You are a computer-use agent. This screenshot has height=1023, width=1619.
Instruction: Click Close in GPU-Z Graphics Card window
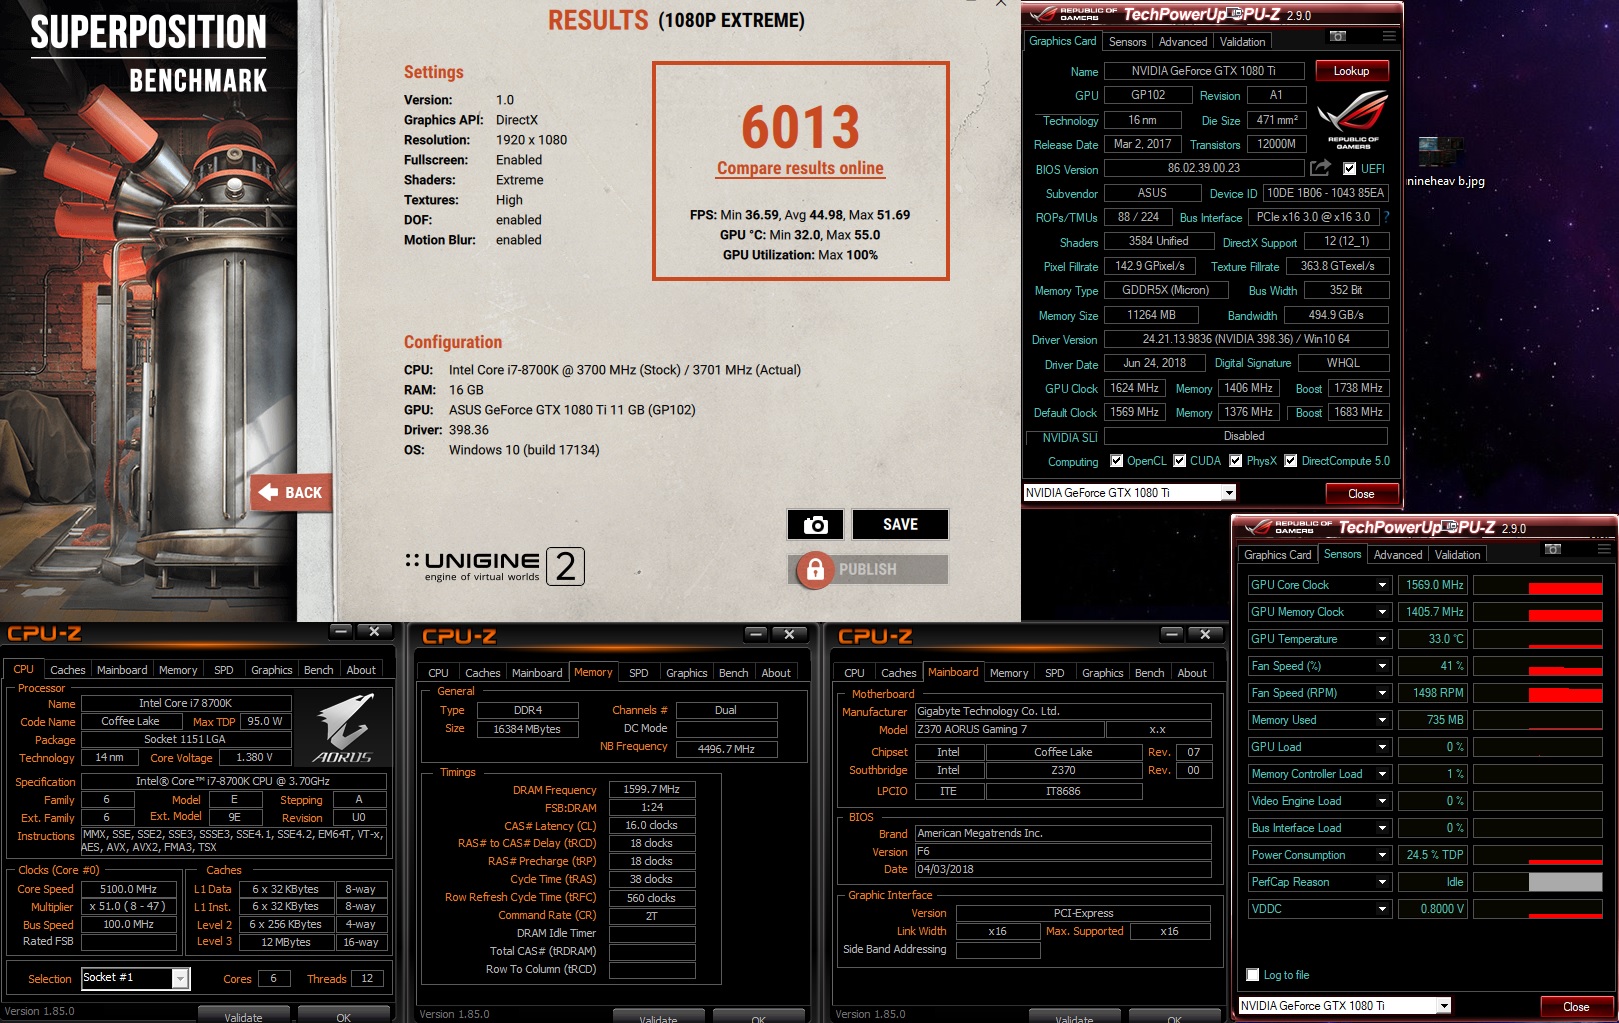(x=1360, y=494)
